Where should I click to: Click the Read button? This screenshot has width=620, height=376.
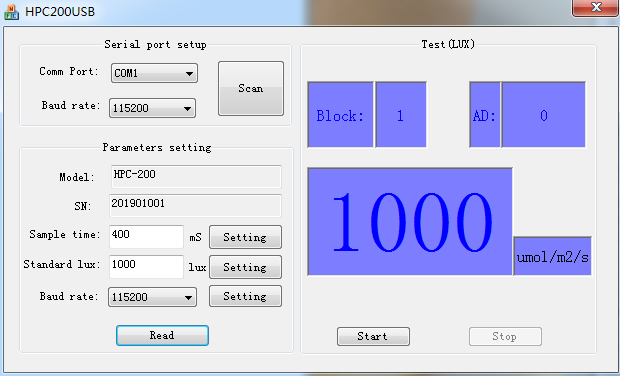pos(162,335)
